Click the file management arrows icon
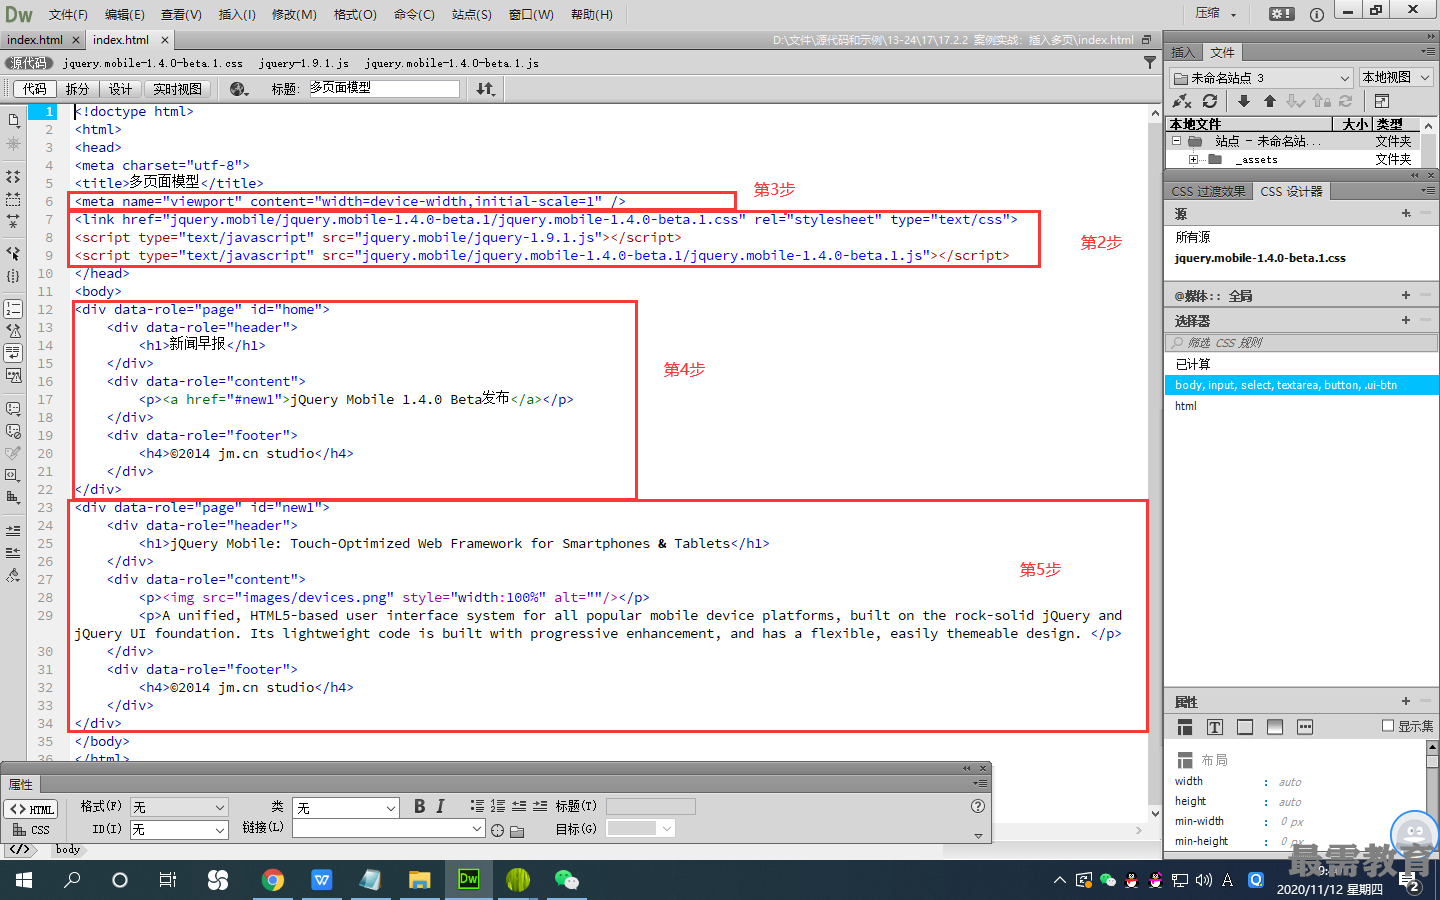The image size is (1440, 900). [485, 89]
